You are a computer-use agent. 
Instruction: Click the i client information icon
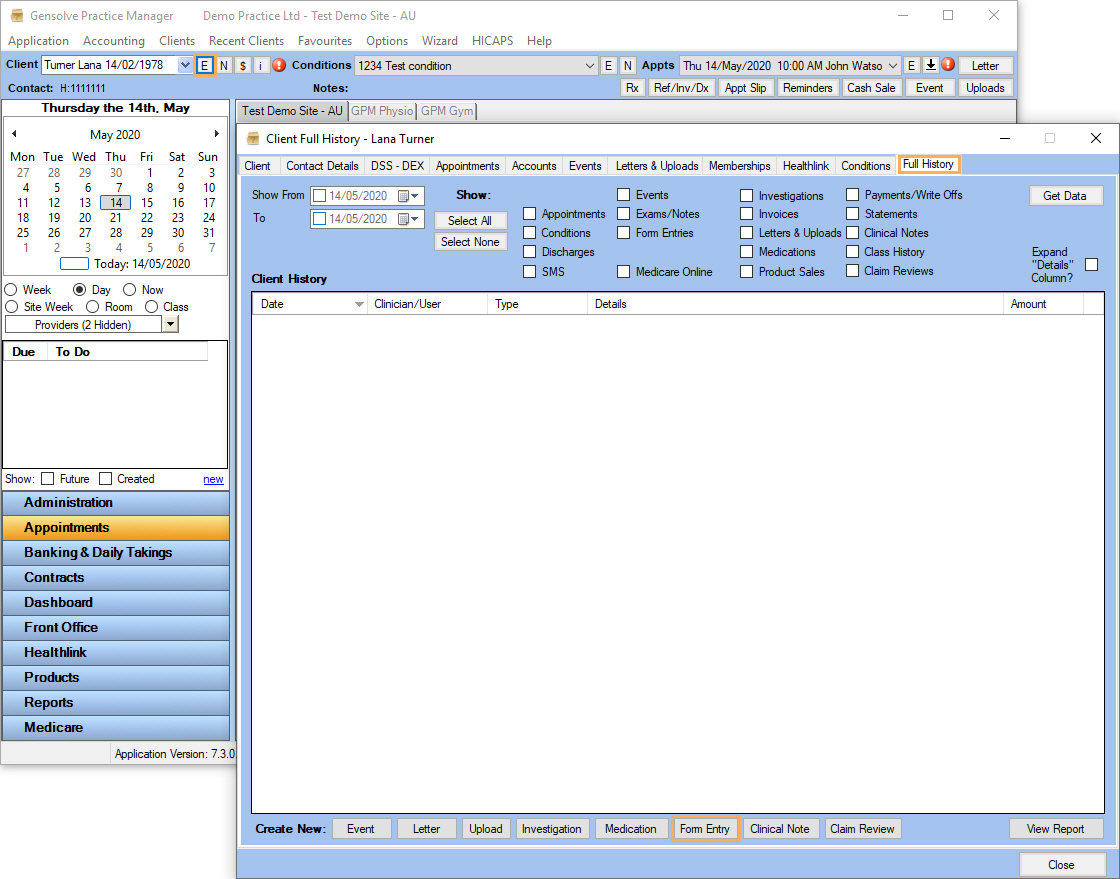261,65
